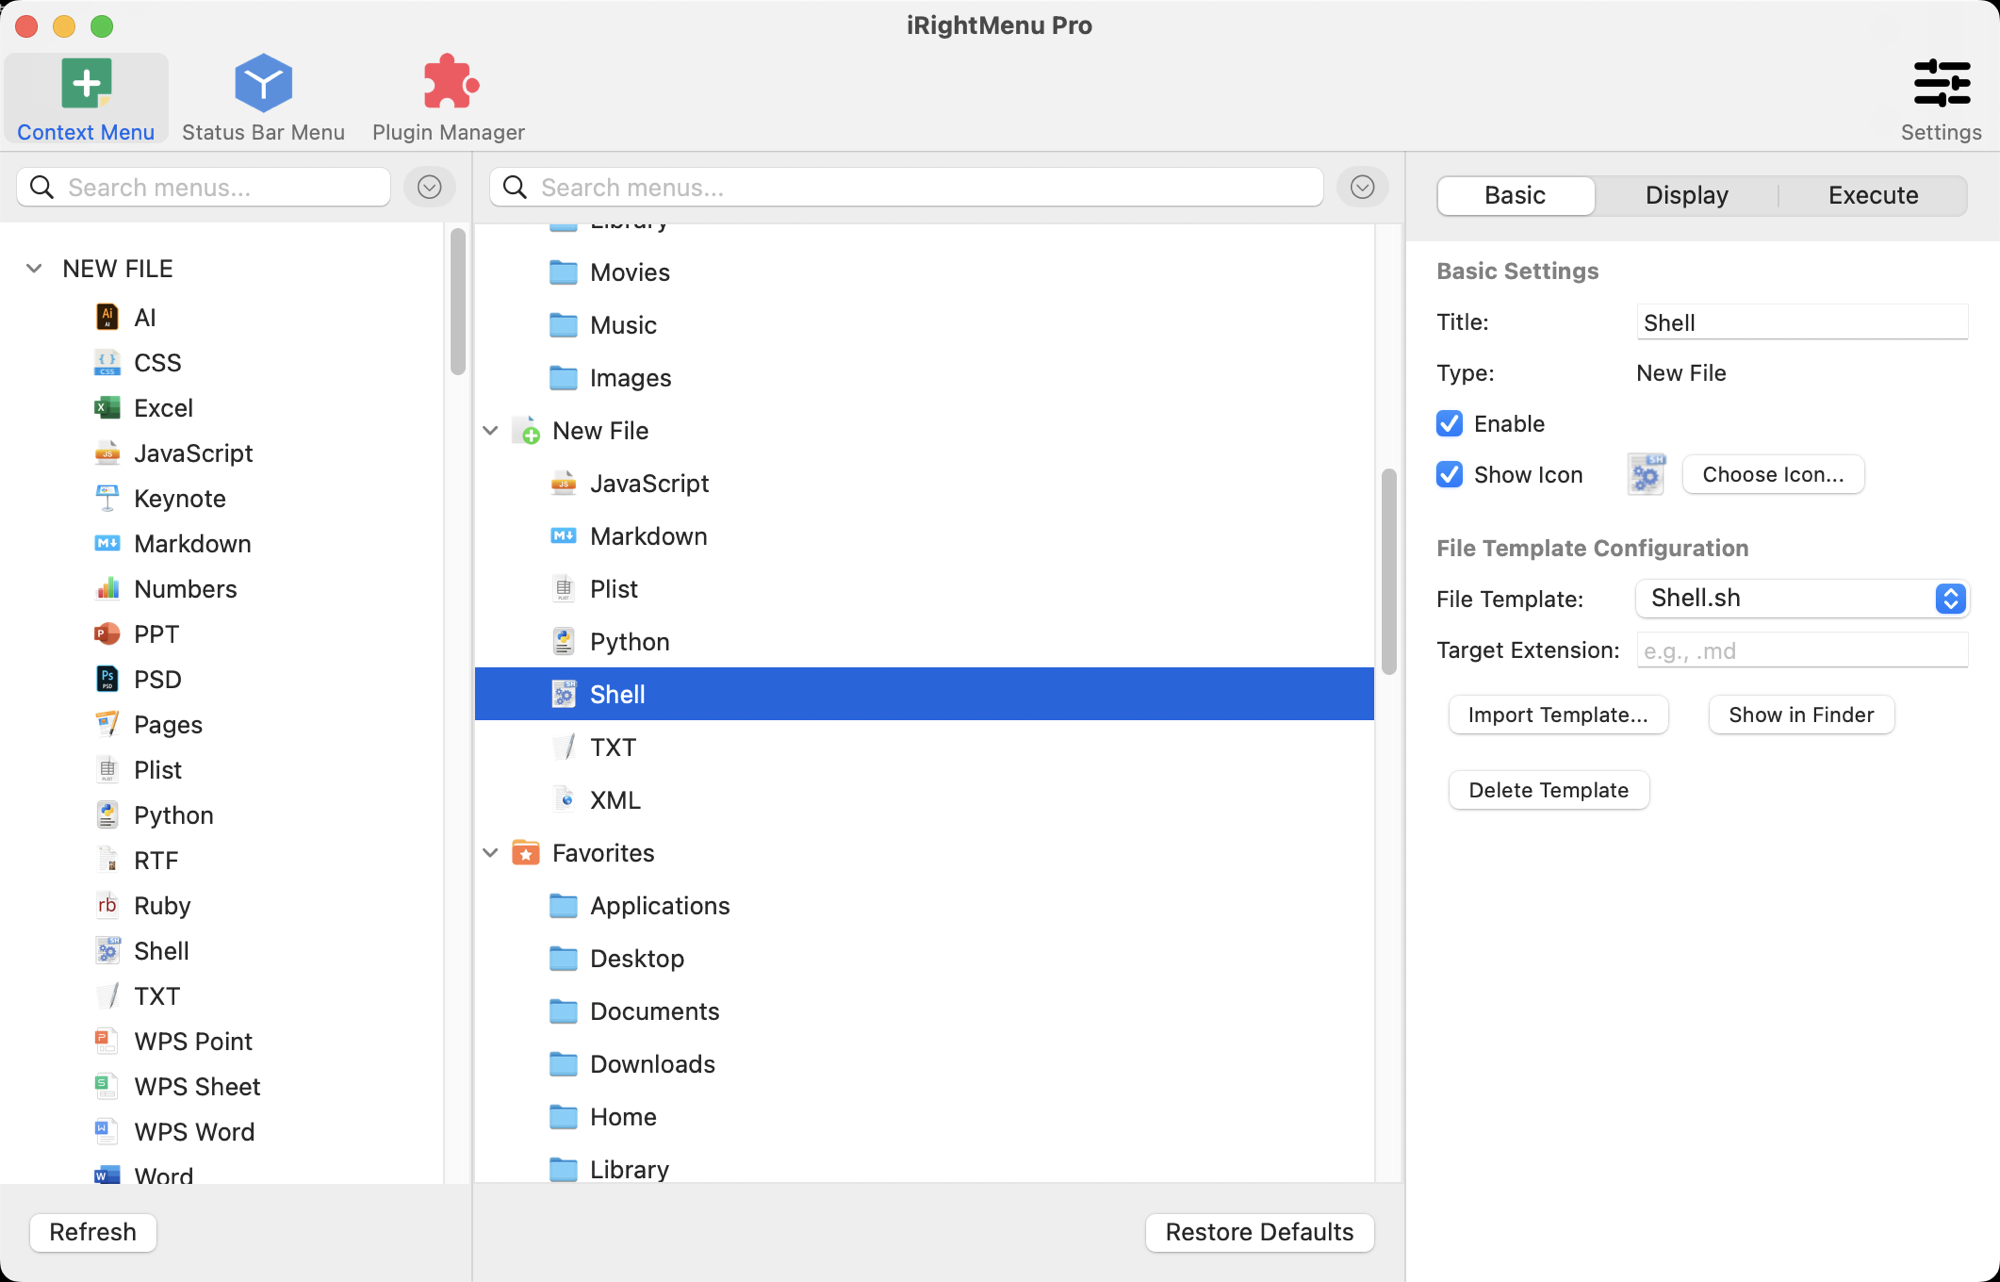Select Music folder in middle list
This screenshot has height=1282, width=2000.
click(924, 325)
